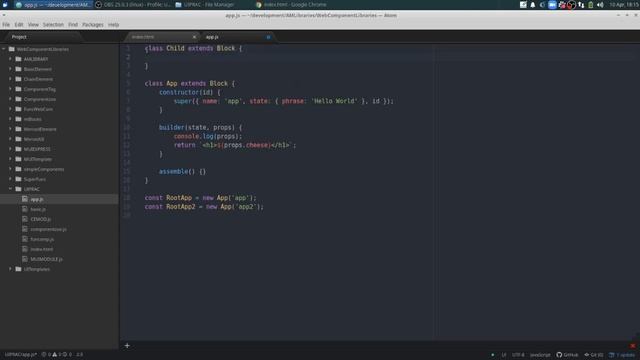Viewport: 640px width, 360px height.
Task: Click the JavaScript grammar selector in status bar
Action: click(540, 355)
